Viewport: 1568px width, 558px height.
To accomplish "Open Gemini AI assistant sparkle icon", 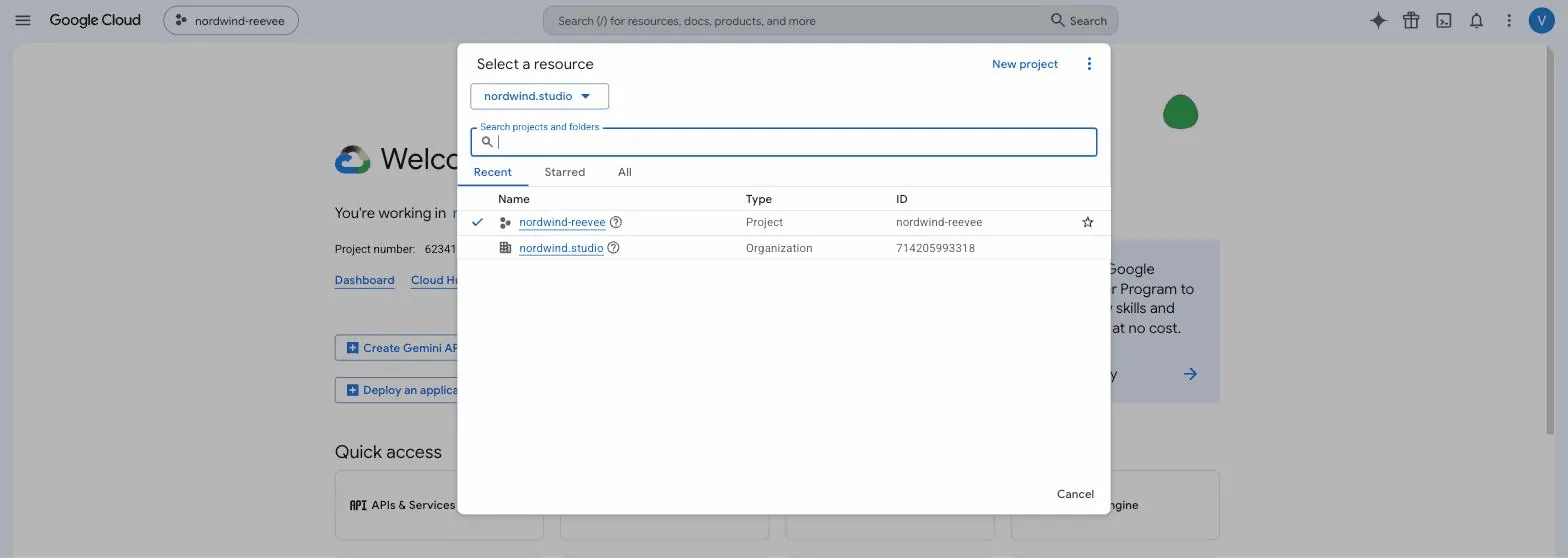I will [x=1378, y=20].
